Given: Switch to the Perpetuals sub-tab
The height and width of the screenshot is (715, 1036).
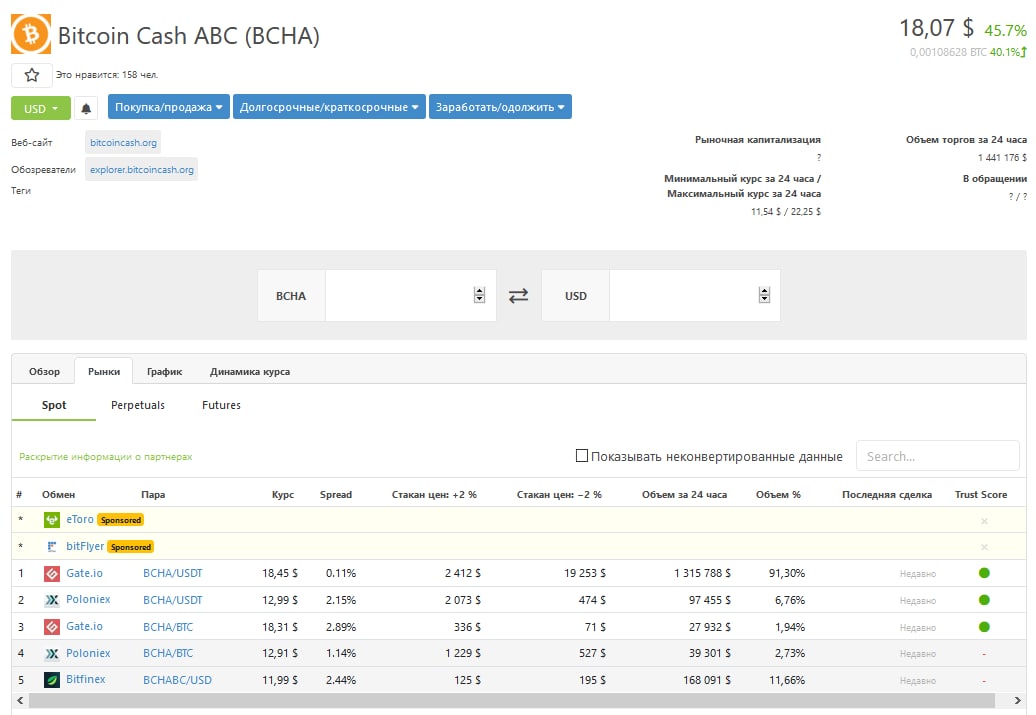Looking at the screenshot, I should click(137, 405).
